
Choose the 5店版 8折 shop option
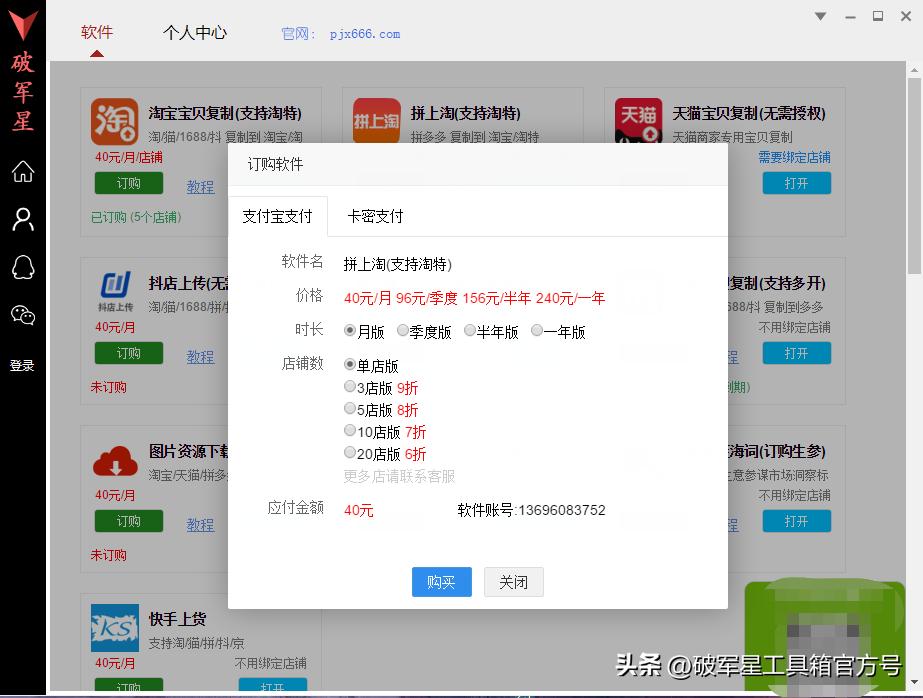[351, 410]
